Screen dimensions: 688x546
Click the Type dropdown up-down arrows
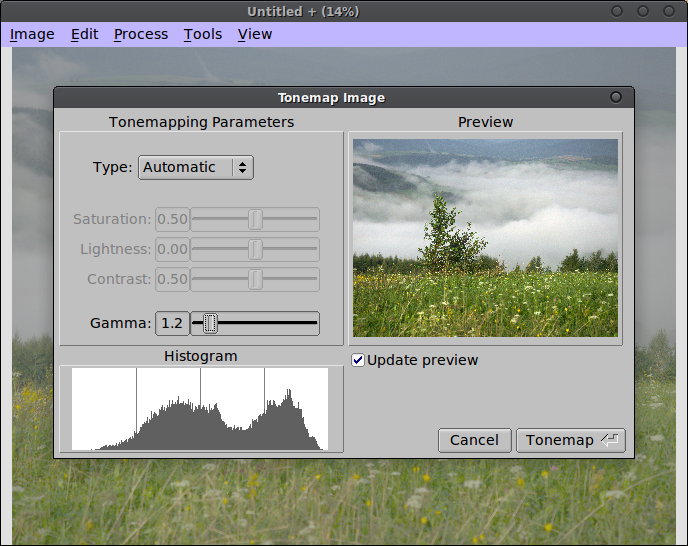(x=243, y=167)
